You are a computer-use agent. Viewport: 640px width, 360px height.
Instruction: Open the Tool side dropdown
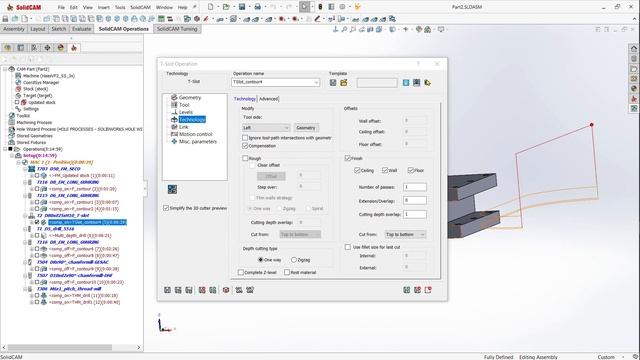point(266,128)
